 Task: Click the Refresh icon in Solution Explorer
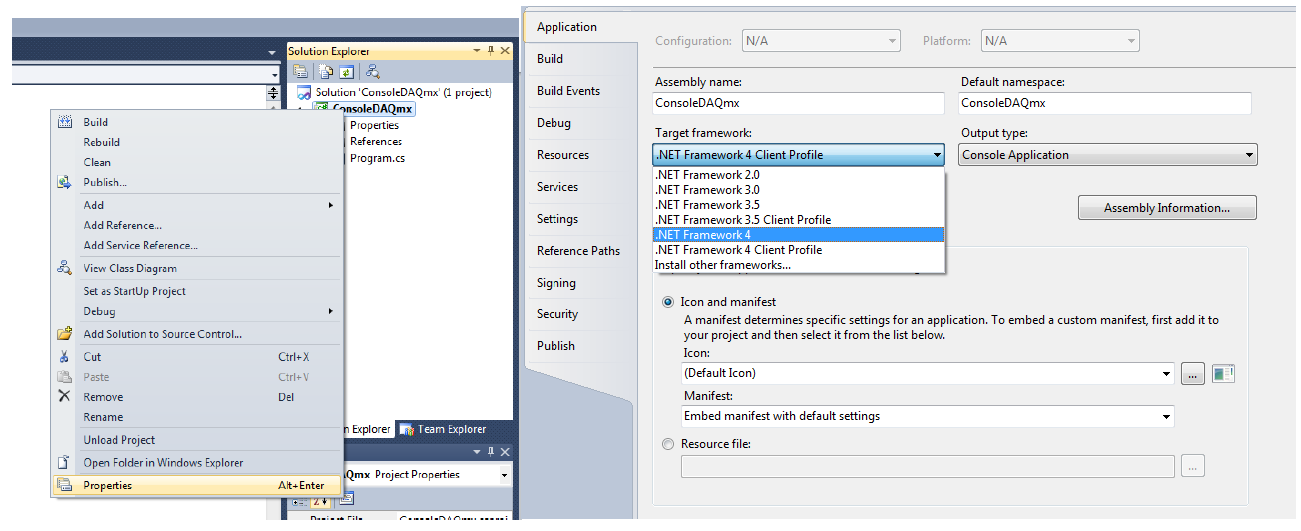pyautogui.click(x=347, y=72)
